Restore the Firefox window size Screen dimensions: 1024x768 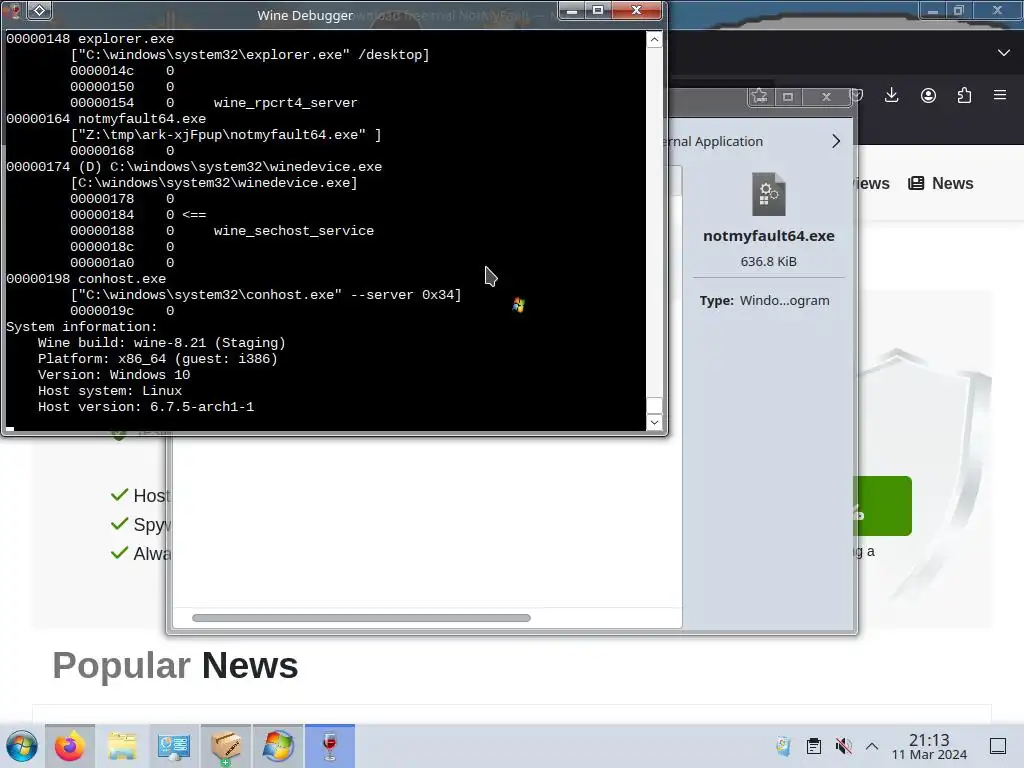(959, 10)
